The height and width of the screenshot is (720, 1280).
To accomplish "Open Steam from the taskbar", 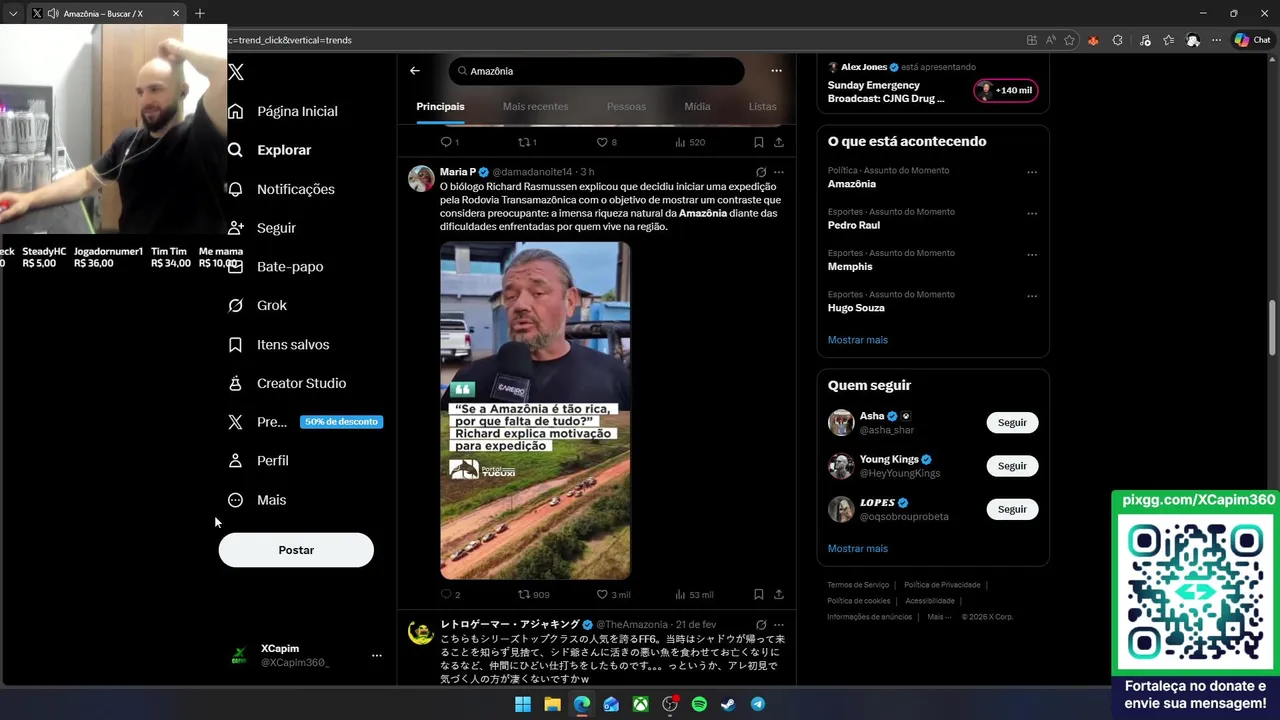I will coord(729,704).
